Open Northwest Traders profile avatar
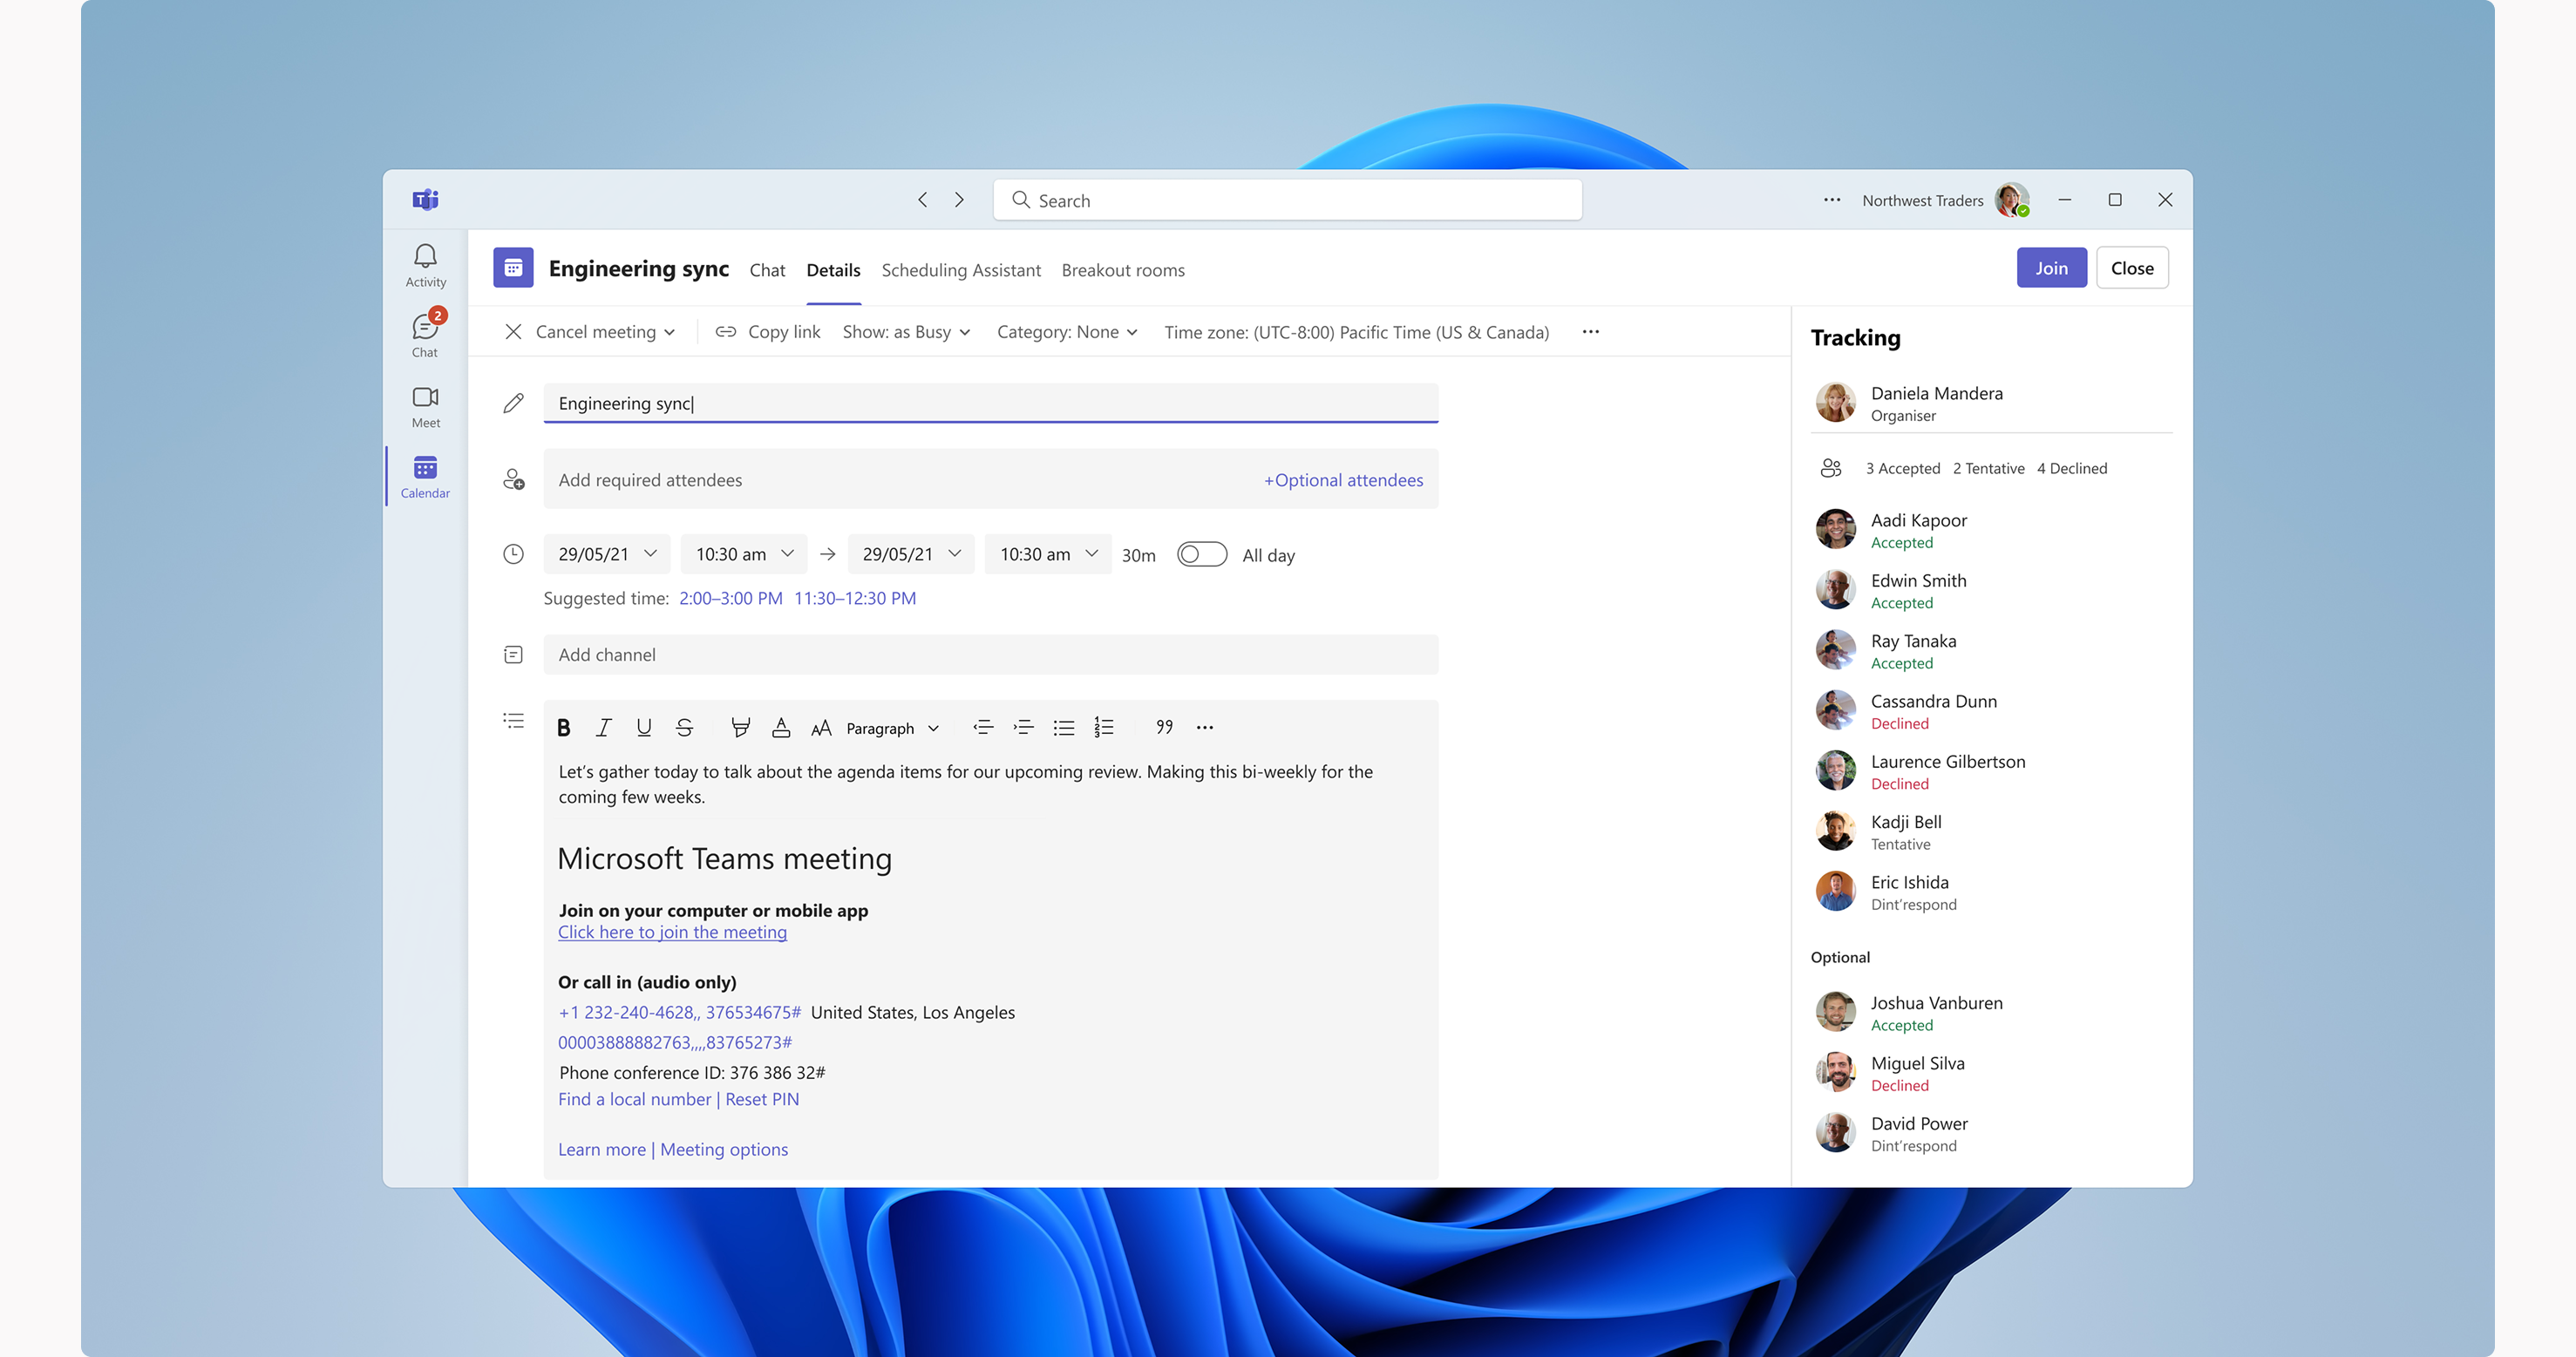The width and height of the screenshot is (2576, 1357). (x=2012, y=200)
